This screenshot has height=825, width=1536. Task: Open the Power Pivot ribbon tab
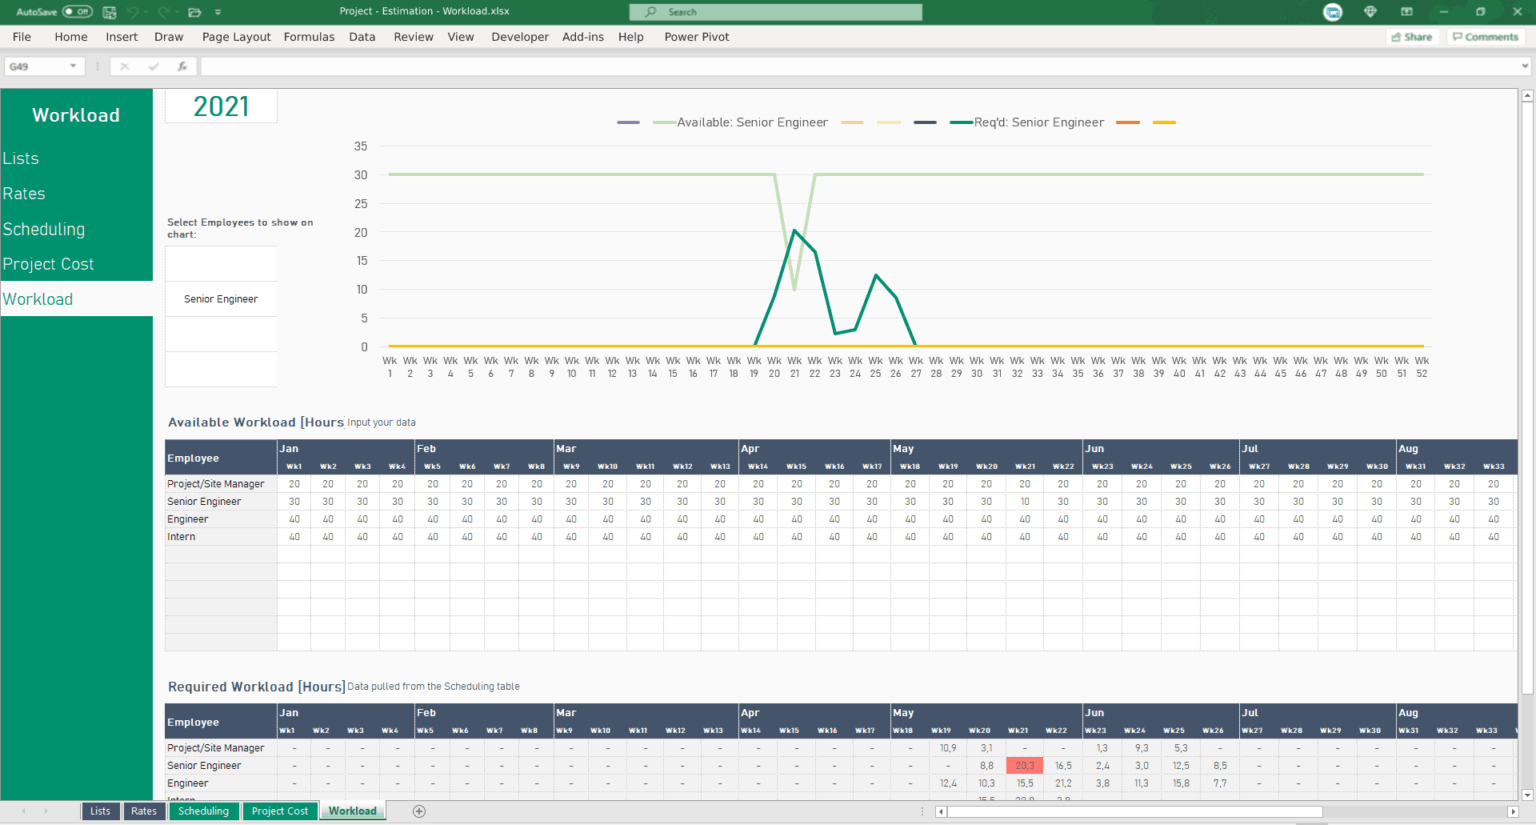point(697,37)
